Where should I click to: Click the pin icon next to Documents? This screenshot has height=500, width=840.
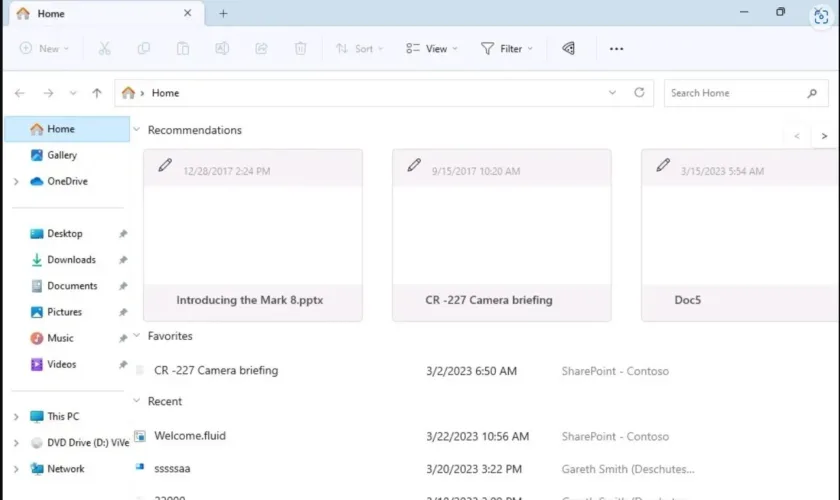tap(123, 286)
